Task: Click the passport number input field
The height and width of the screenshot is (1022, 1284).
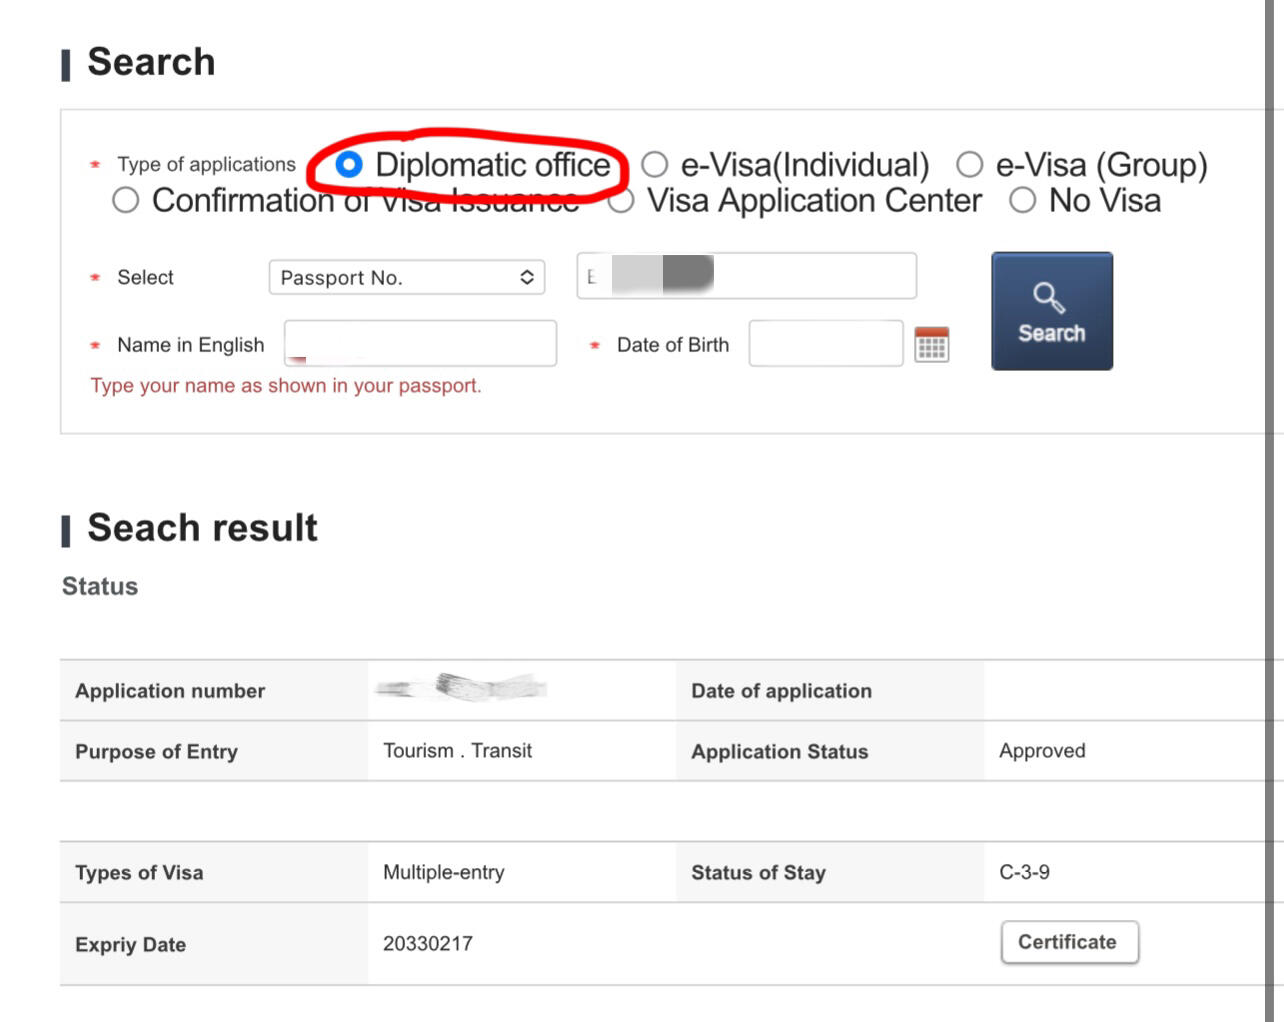Action: [x=746, y=276]
